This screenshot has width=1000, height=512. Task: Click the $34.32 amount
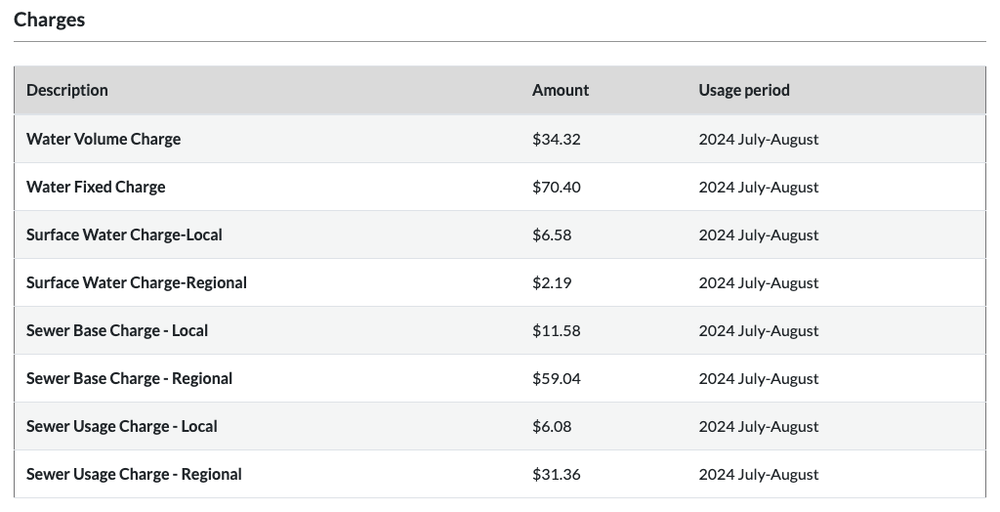coord(556,139)
